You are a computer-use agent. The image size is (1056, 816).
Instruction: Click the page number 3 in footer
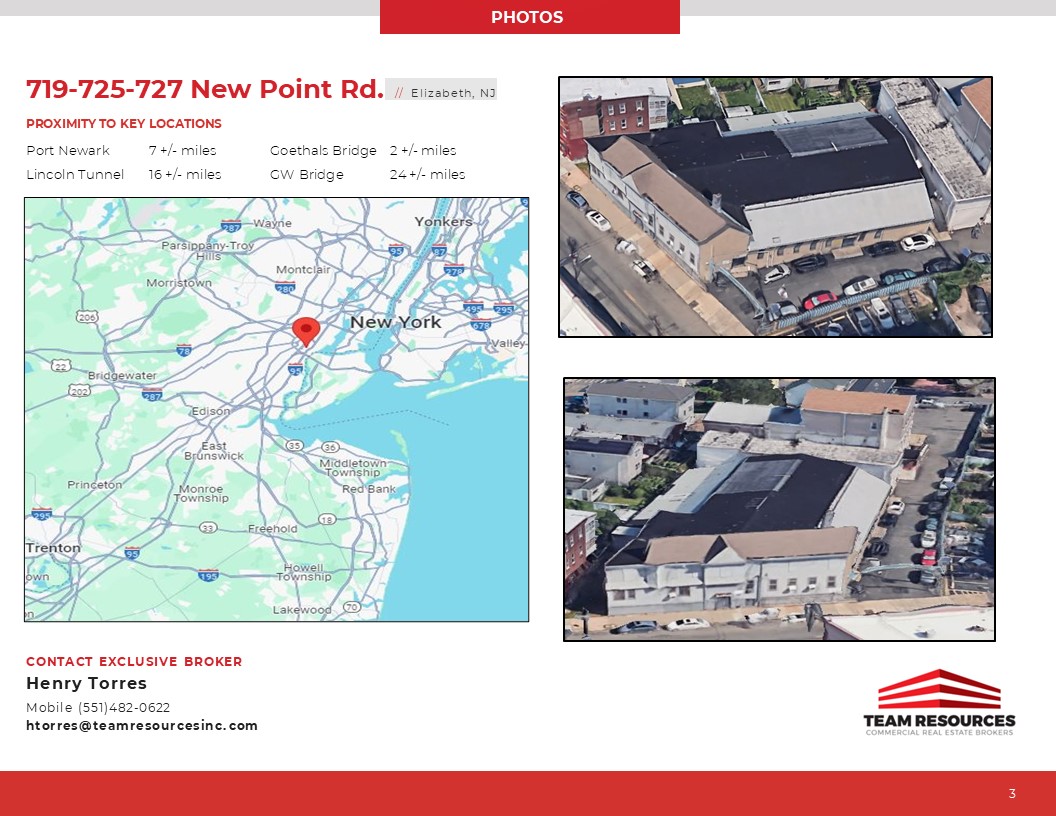point(1012,793)
